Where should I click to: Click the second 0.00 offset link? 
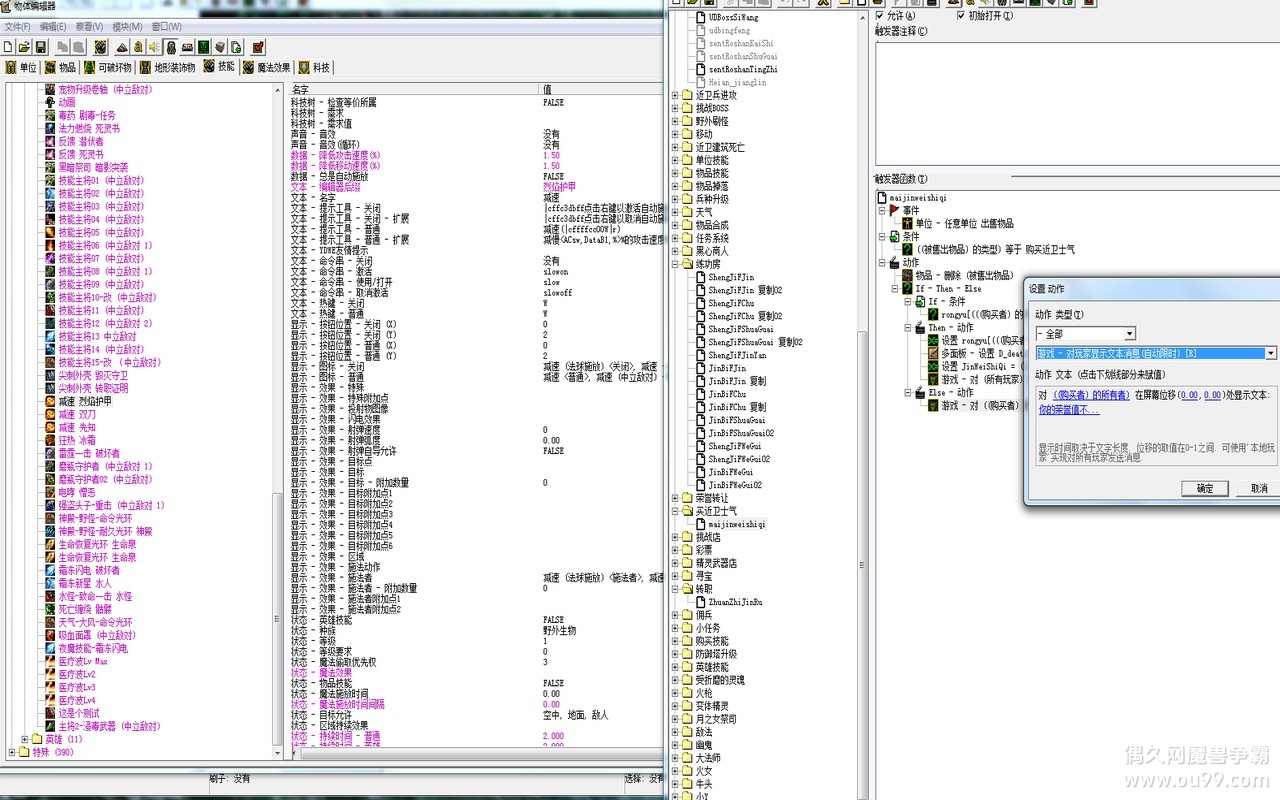[x=1212, y=396]
